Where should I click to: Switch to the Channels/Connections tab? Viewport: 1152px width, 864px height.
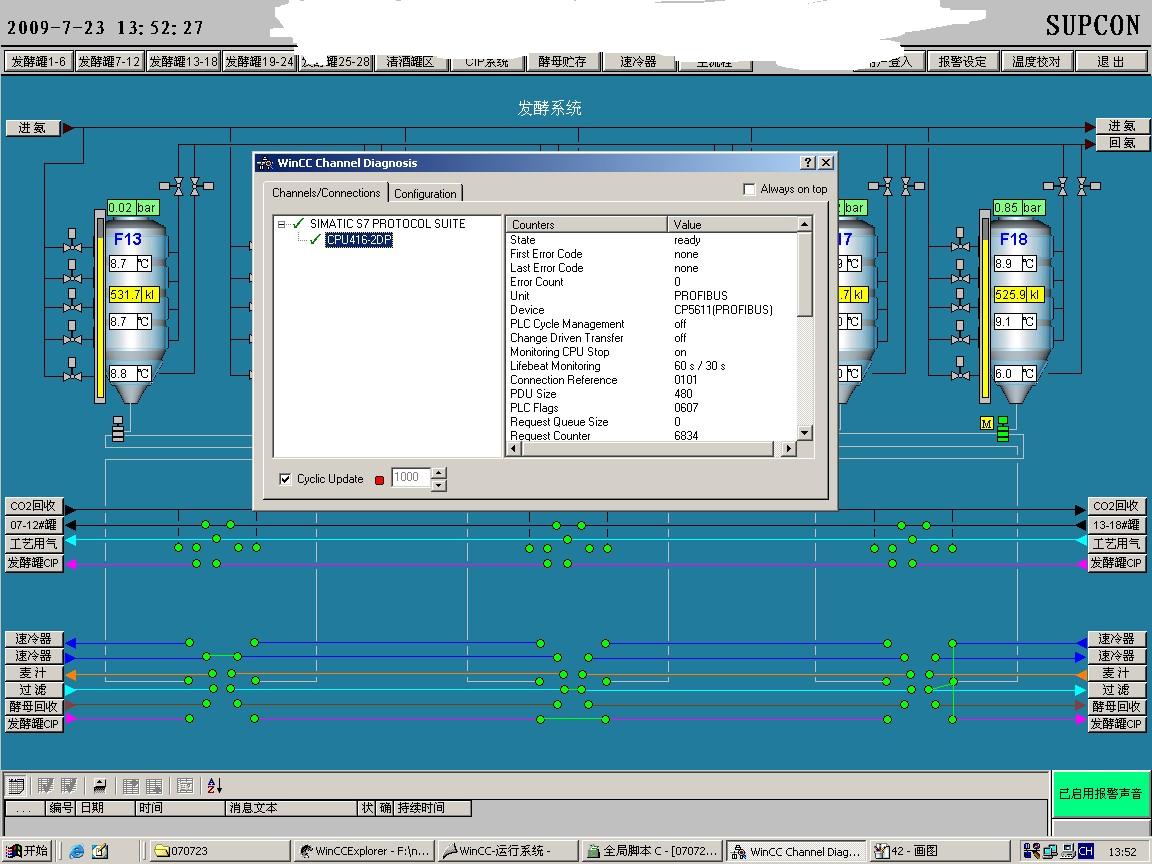tap(325, 192)
